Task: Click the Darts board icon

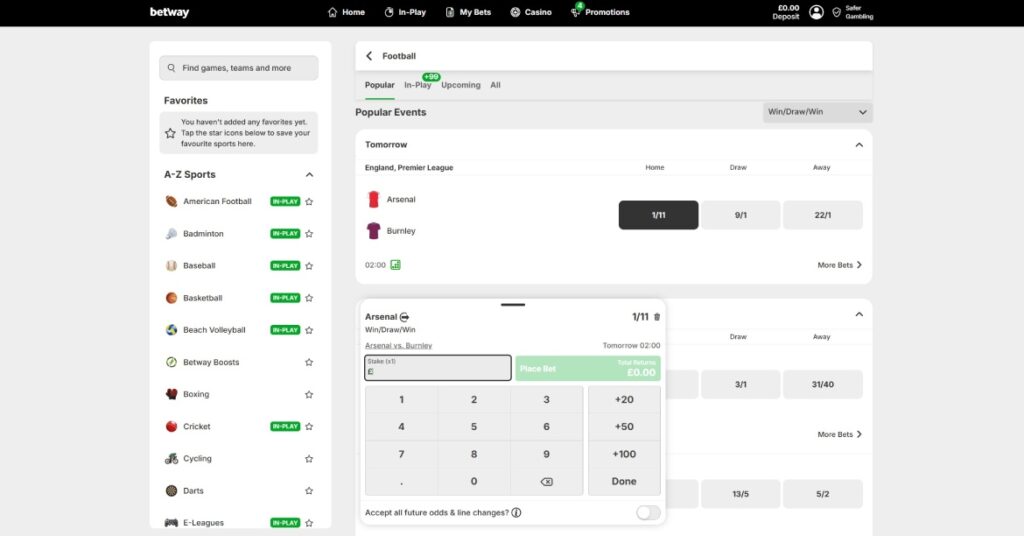Action: click(171, 490)
